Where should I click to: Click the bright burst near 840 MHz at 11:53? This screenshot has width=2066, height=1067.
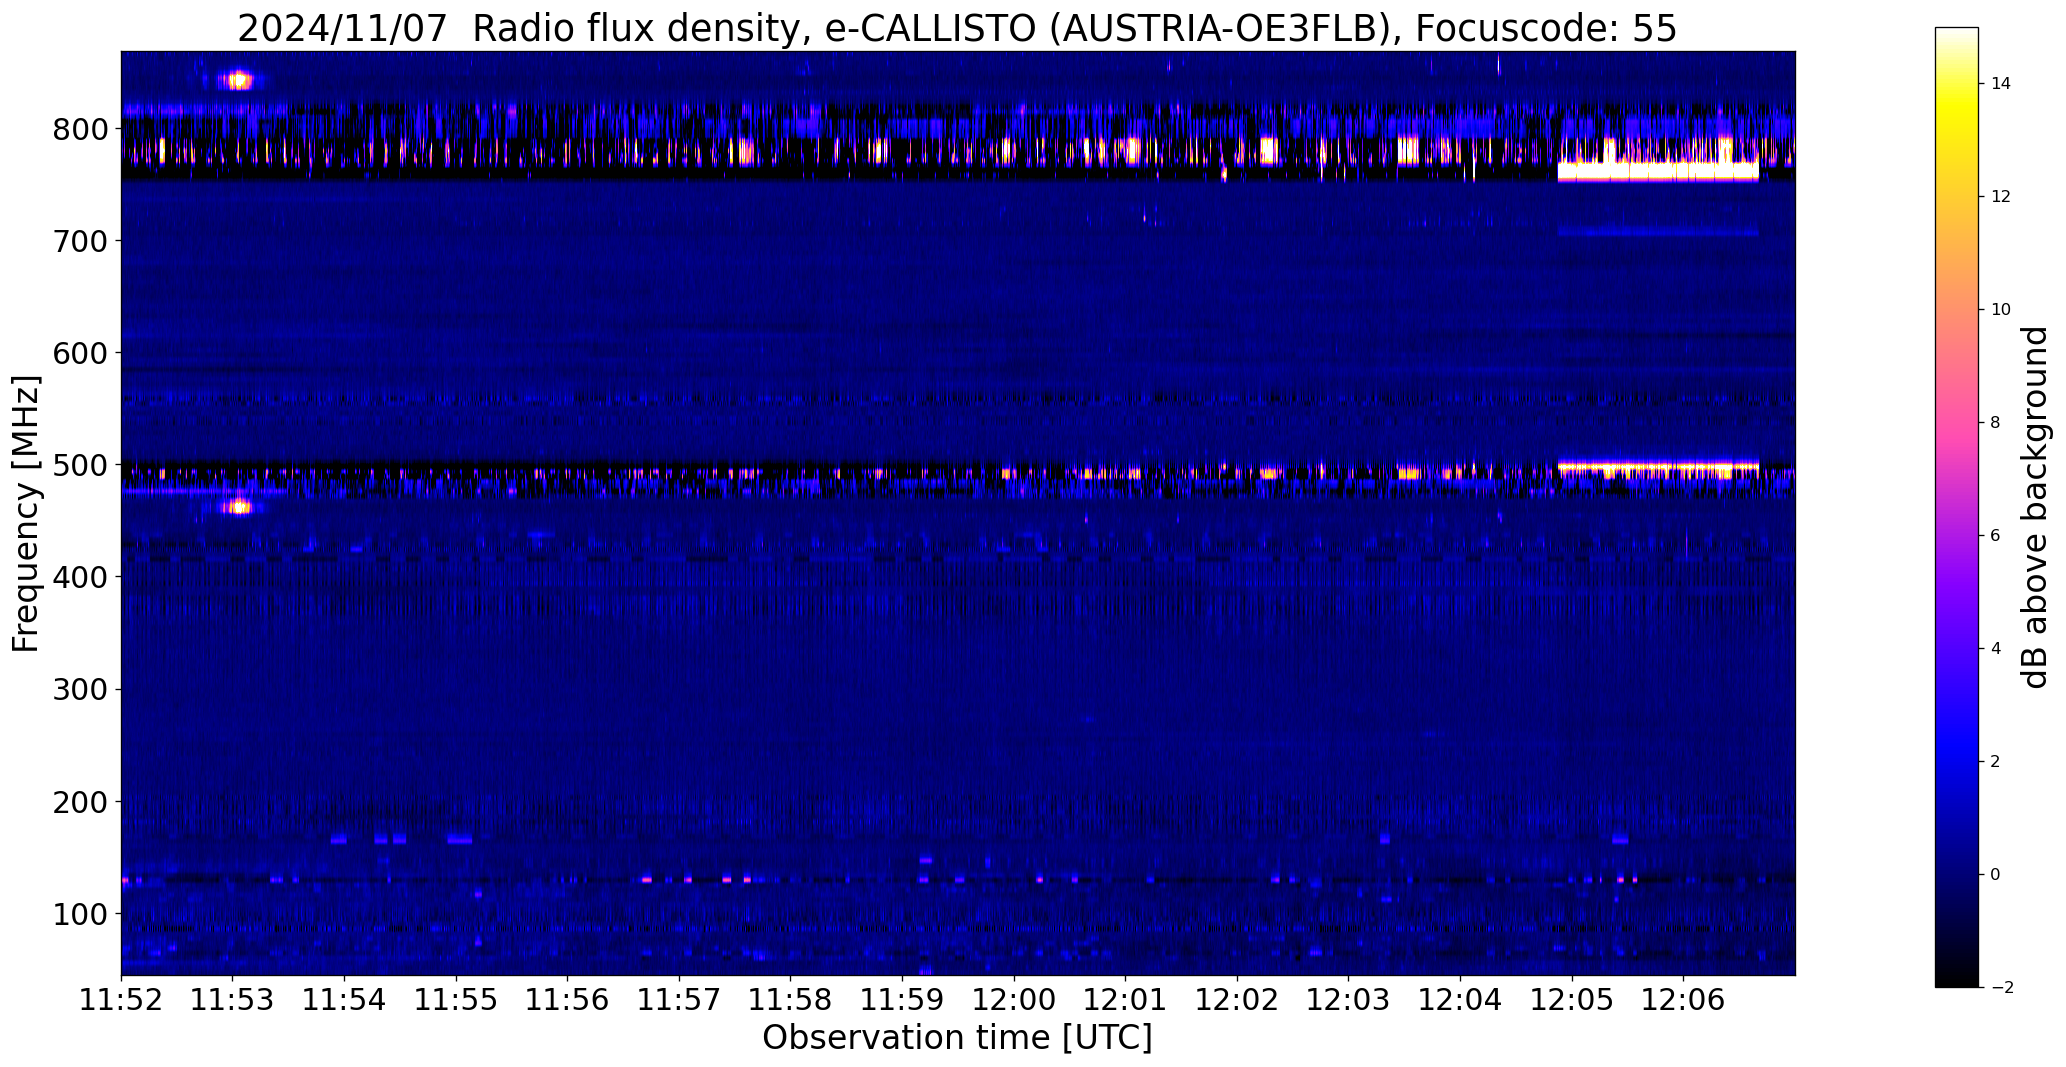(x=238, y=80)
